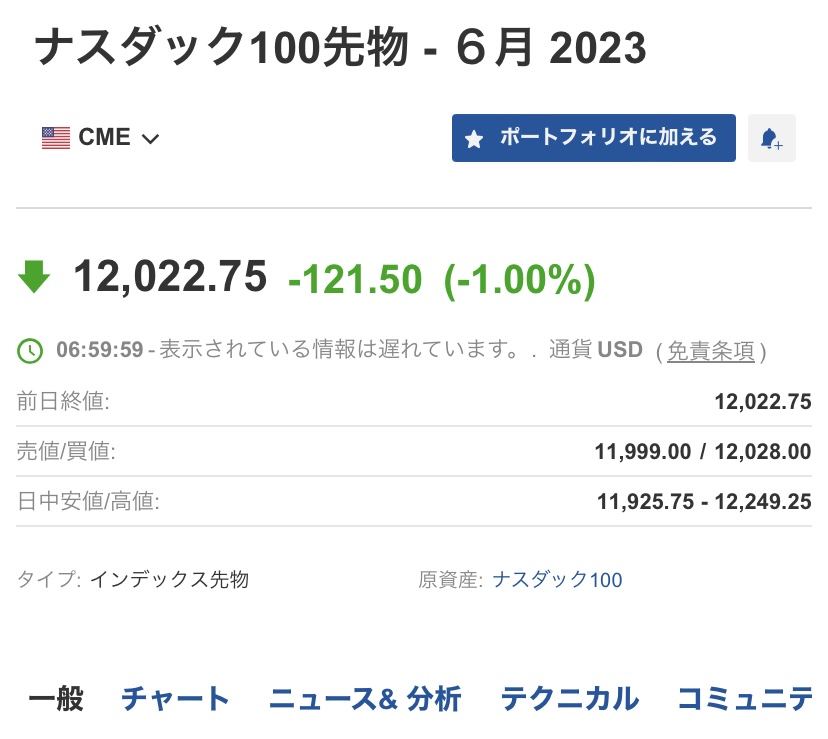828x739 pixels.
Task: Expand the CME exchange chevron
Action: 150,139
